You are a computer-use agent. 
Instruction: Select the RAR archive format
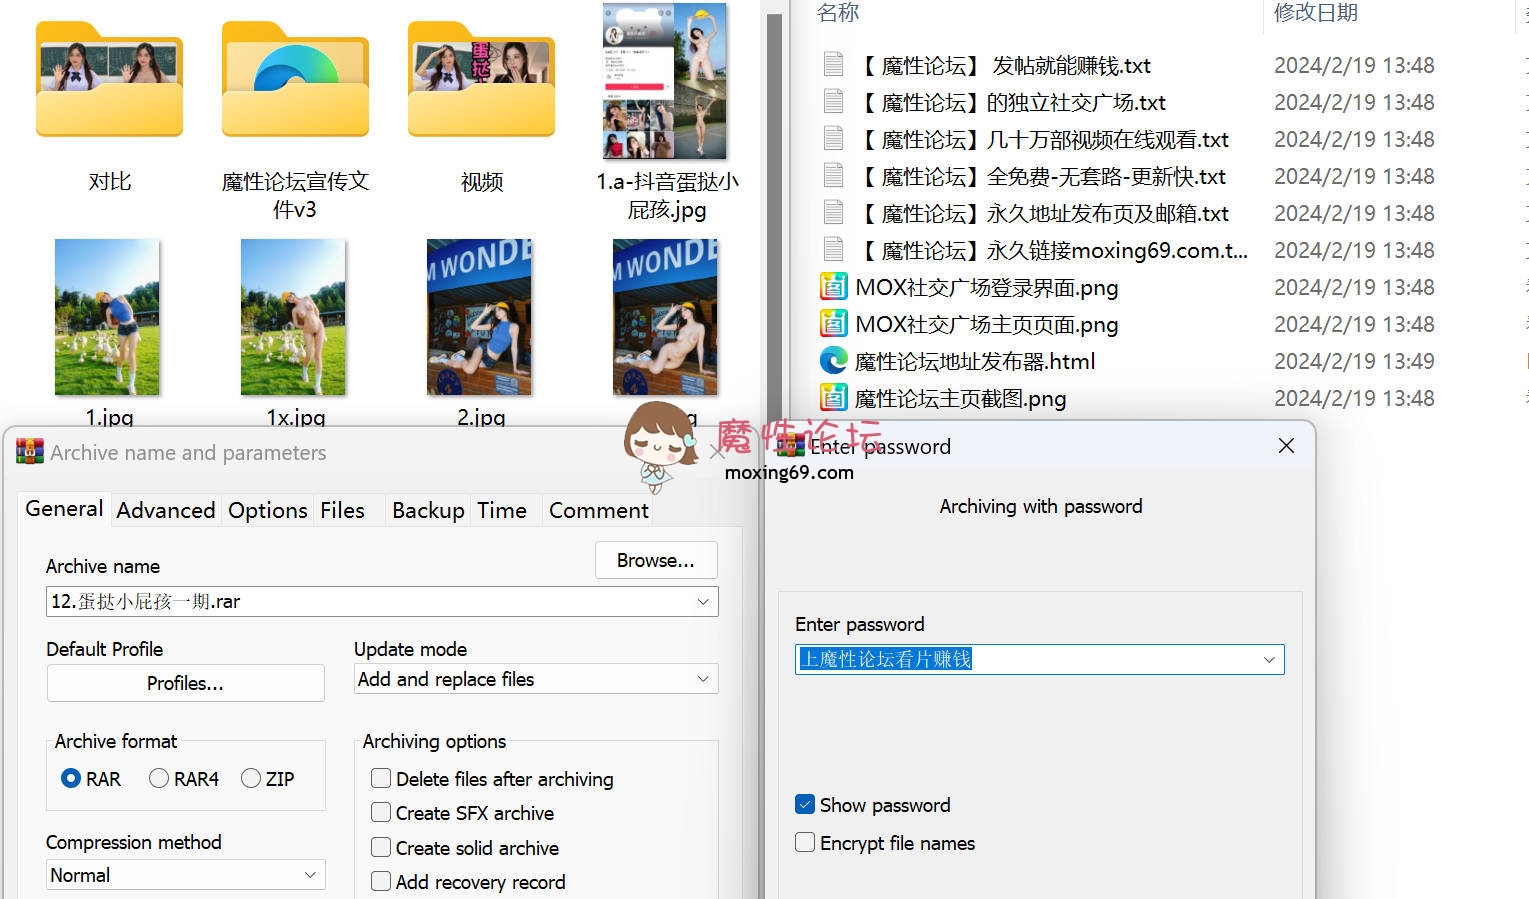[71, 778]
